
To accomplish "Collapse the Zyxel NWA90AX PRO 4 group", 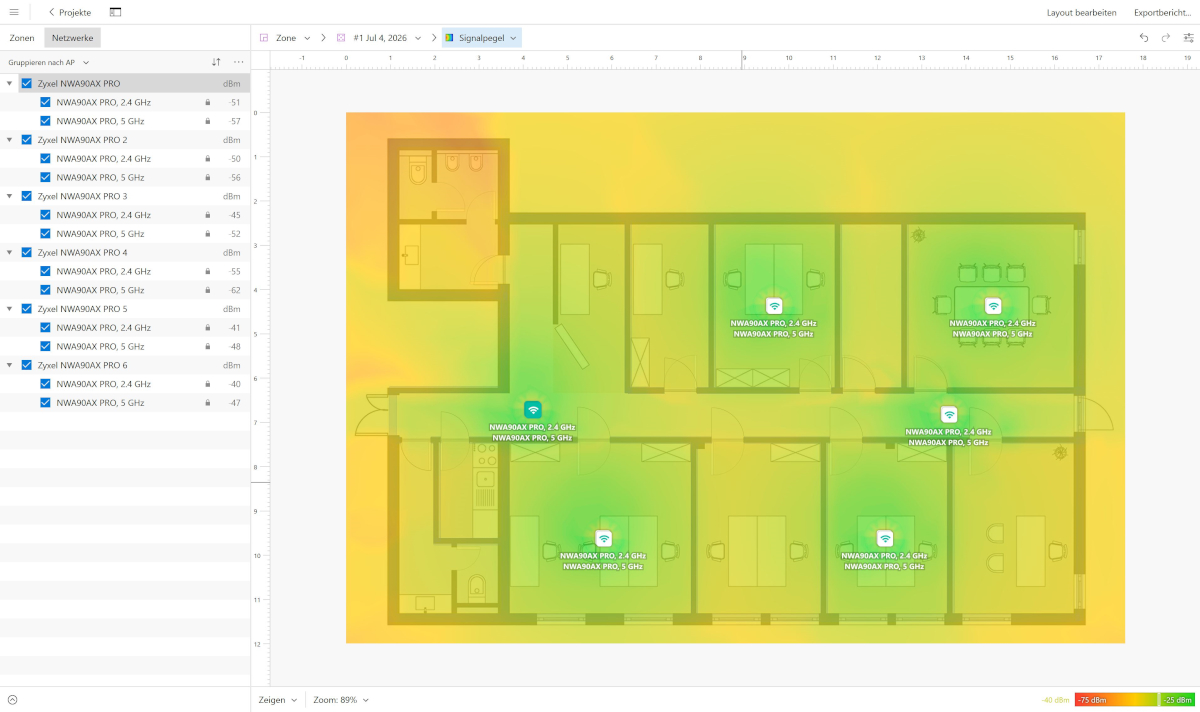I will pyautogui.click(x=10, y=252).
